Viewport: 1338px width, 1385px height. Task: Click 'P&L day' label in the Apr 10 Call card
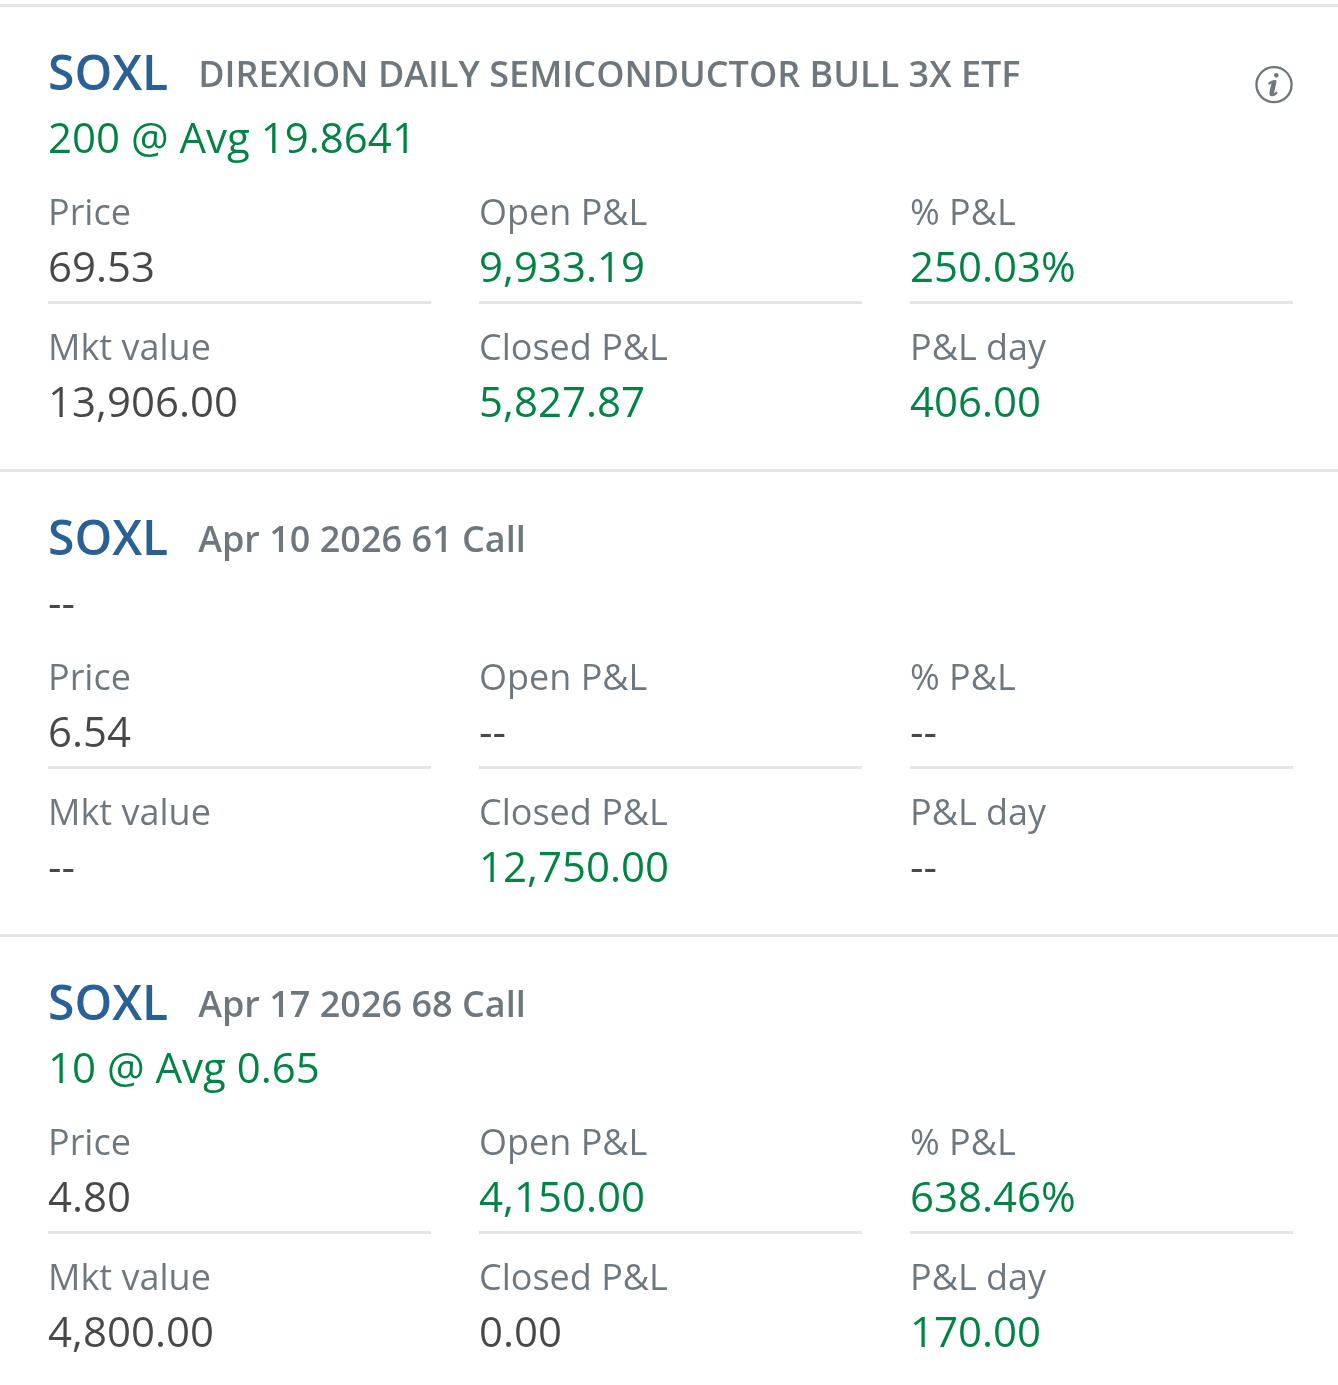(x=979, y=814)
